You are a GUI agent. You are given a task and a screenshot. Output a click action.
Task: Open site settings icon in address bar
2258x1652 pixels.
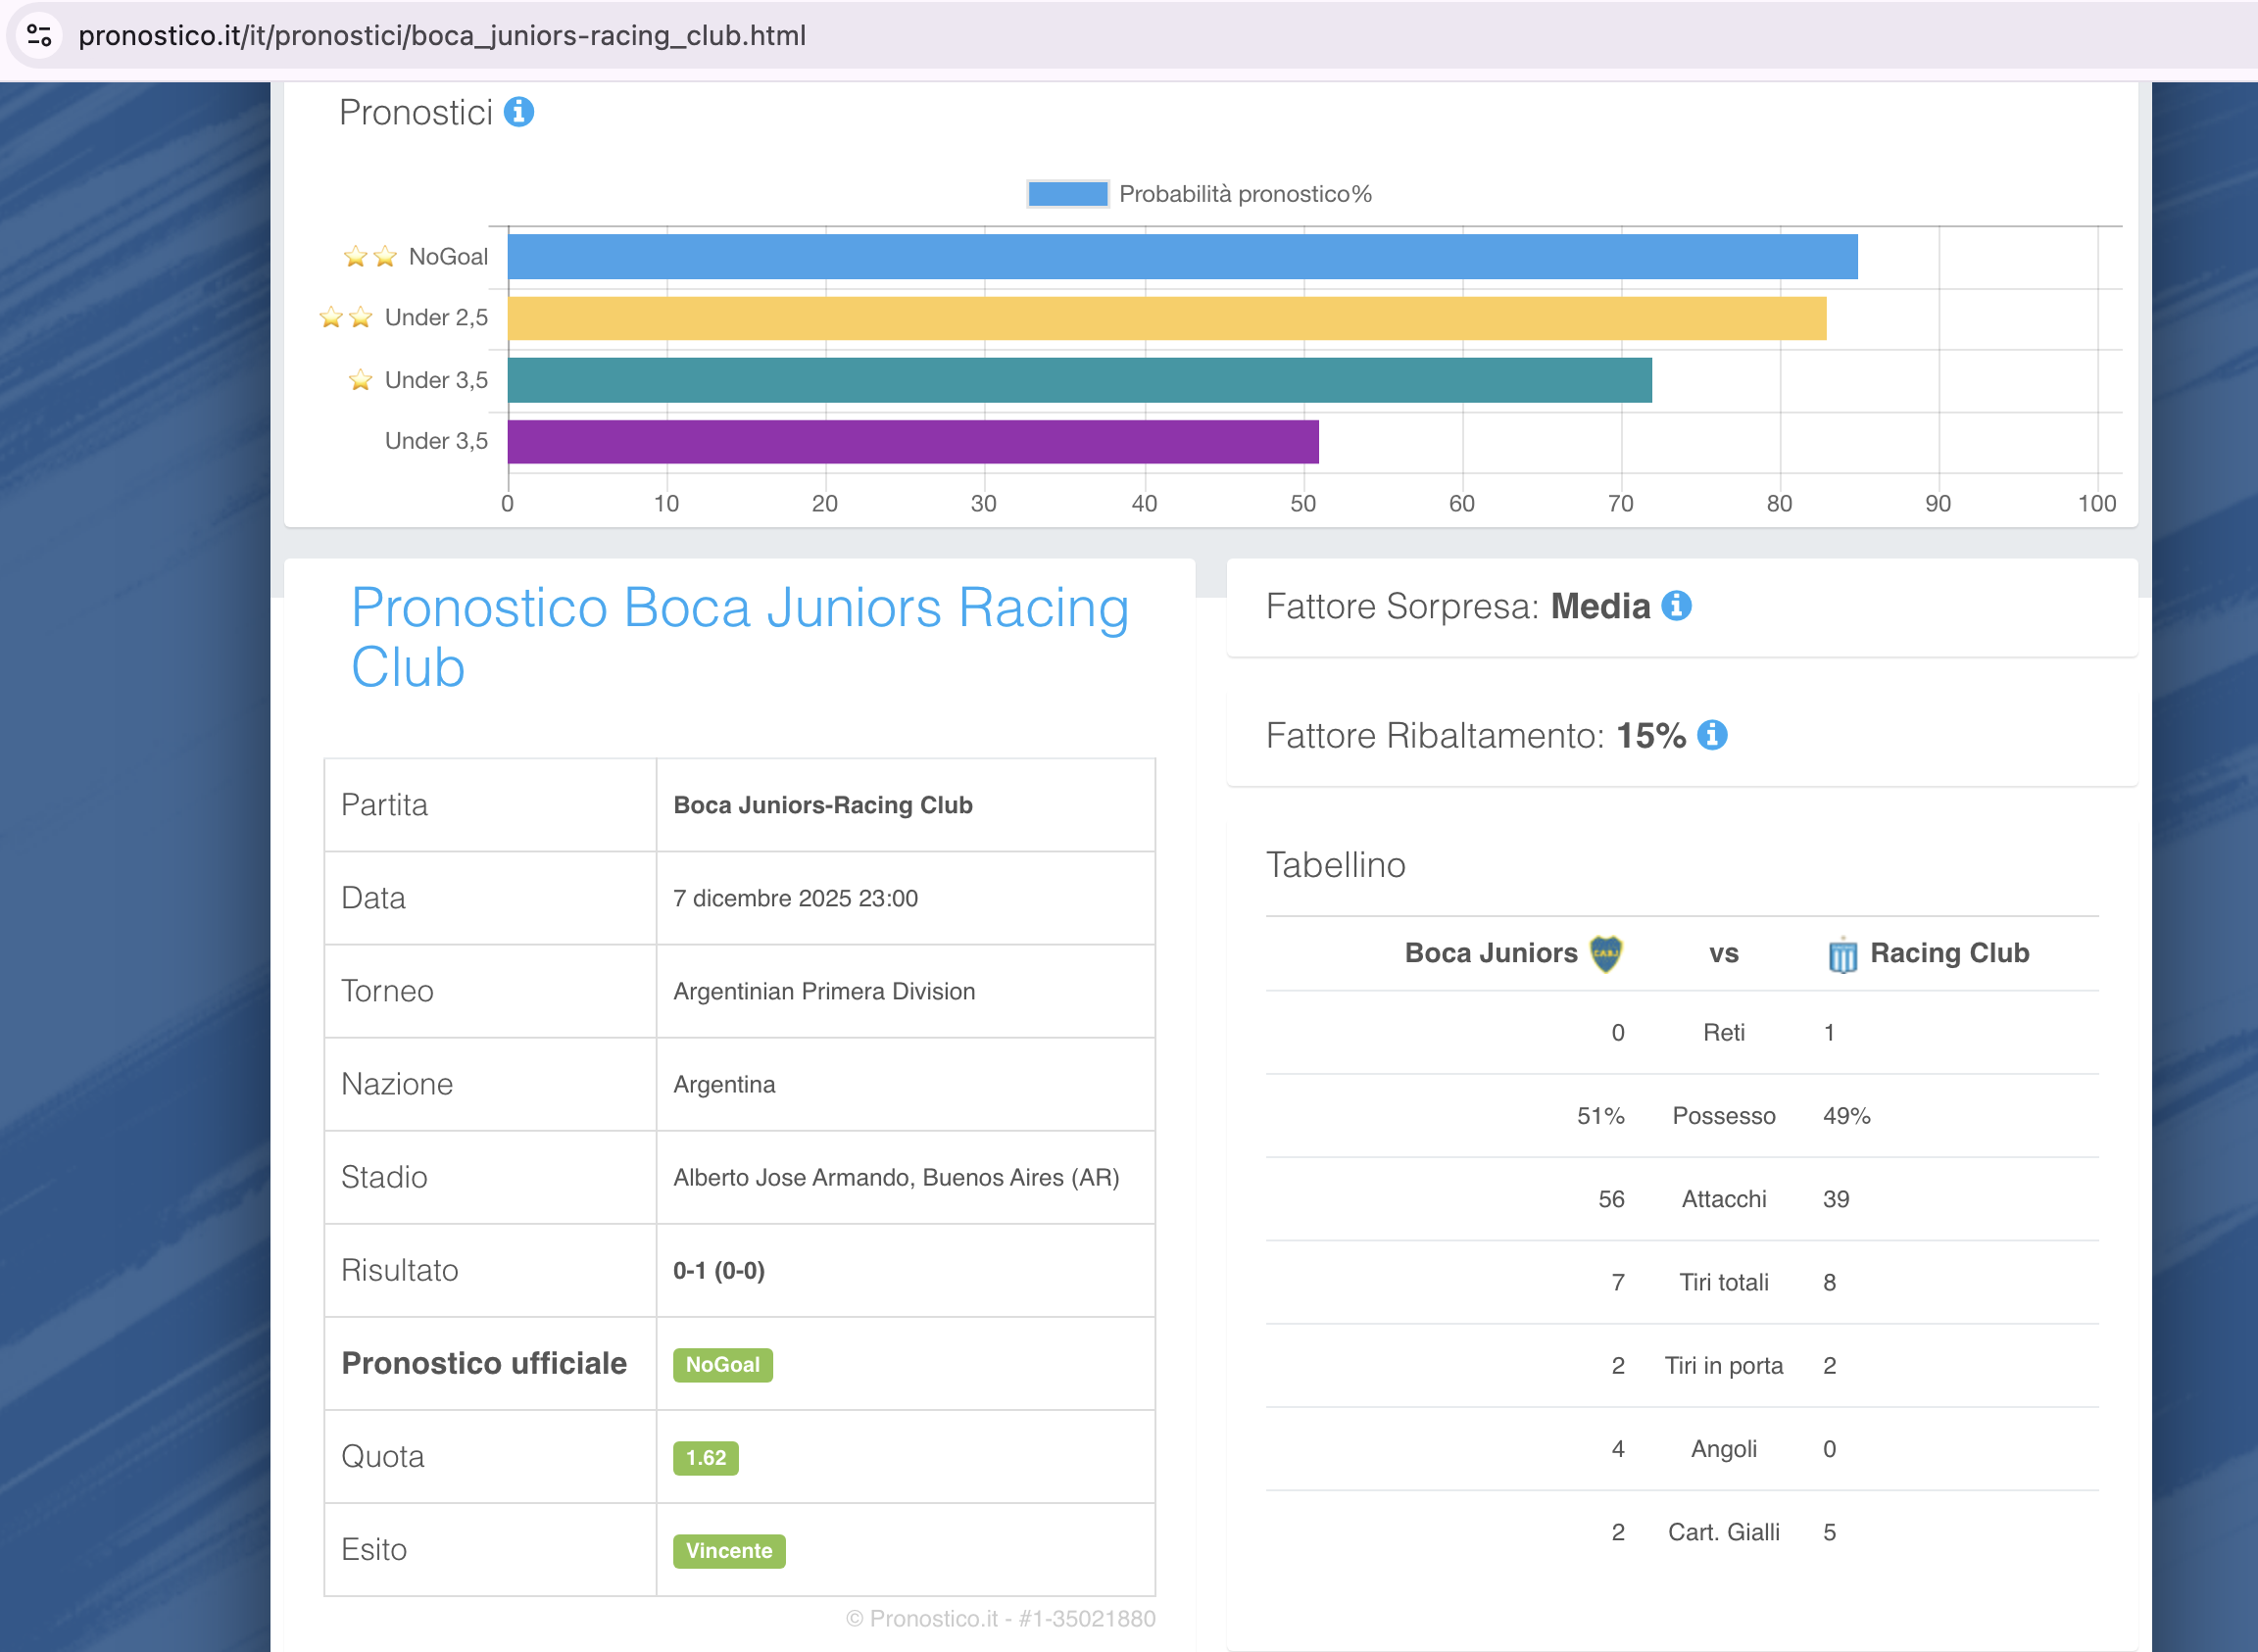(40, 35)
